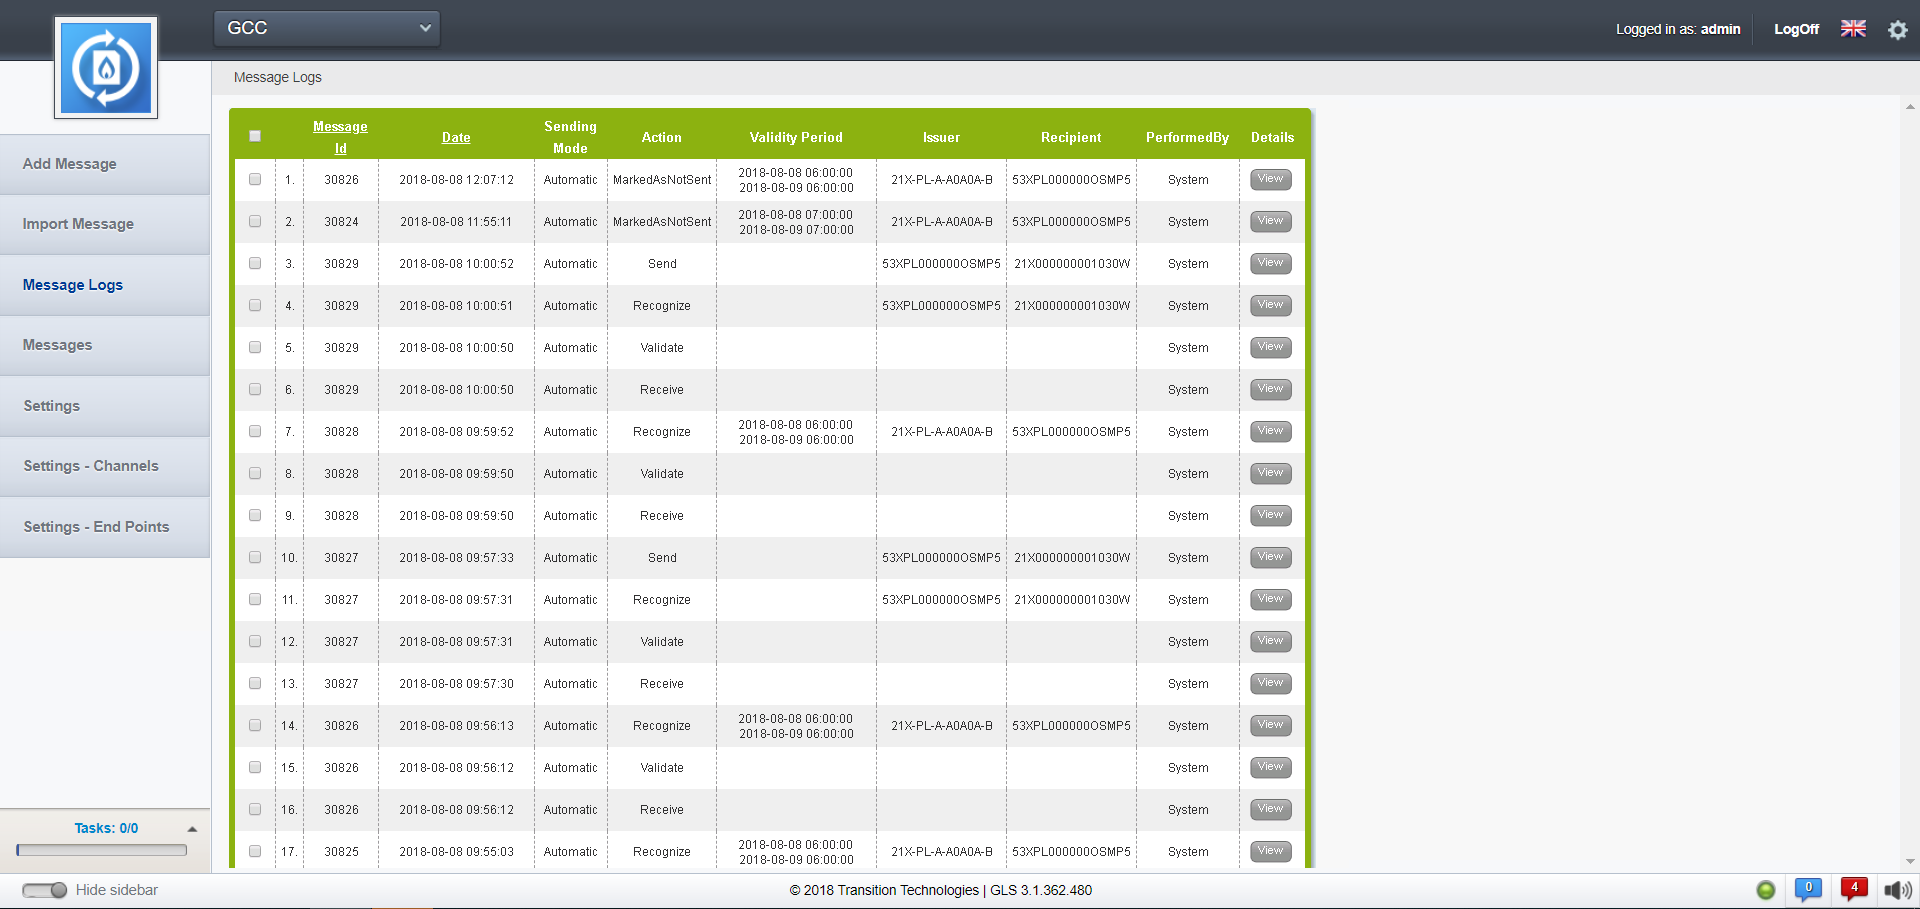
Task: Go to Settings - Channels menu item
Action: (x=91, y=466)
